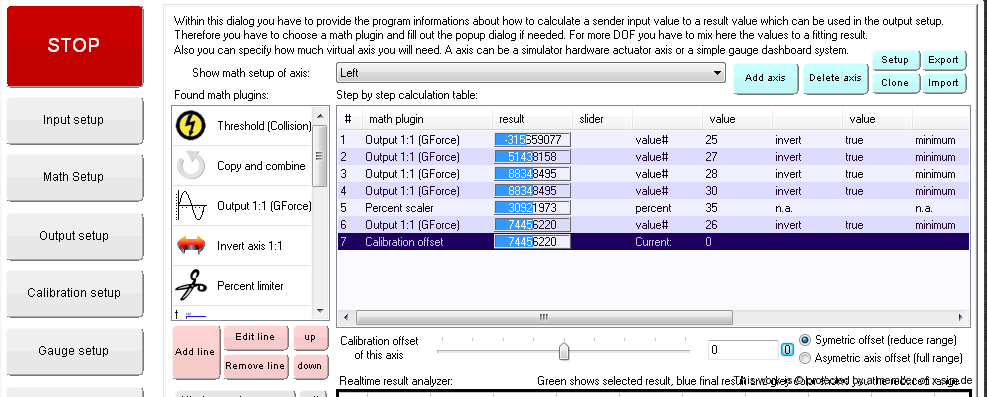Open the axis dropdown showing Left

tap(531, 73)
